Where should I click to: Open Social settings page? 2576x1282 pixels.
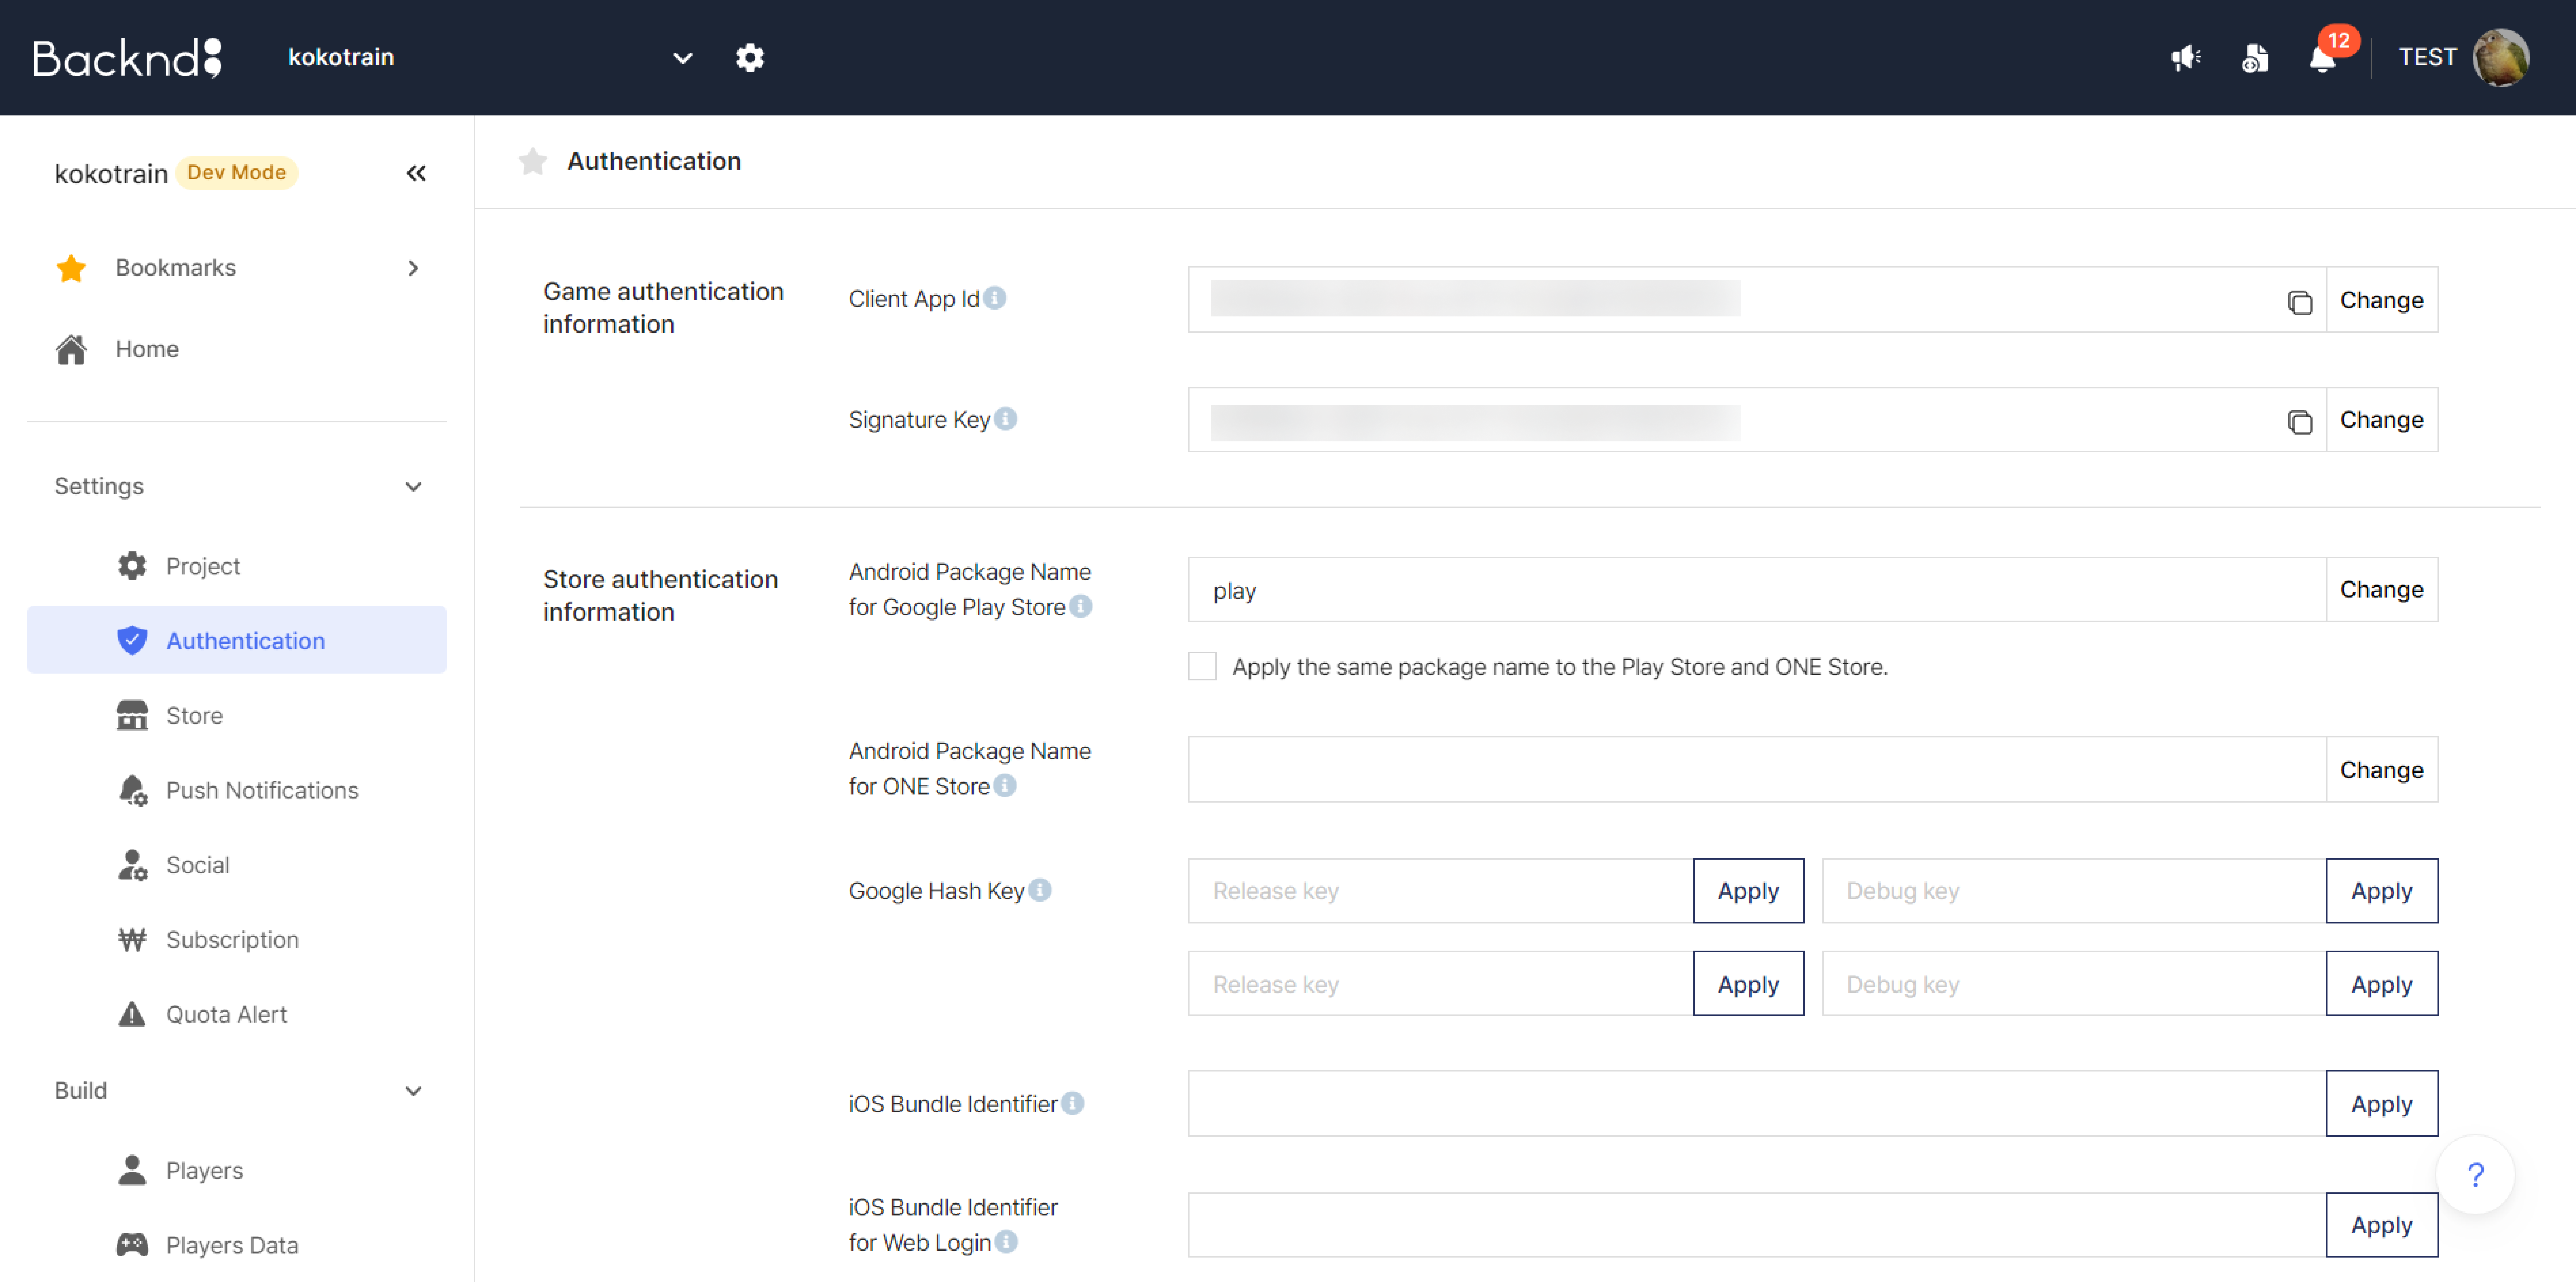237,865
